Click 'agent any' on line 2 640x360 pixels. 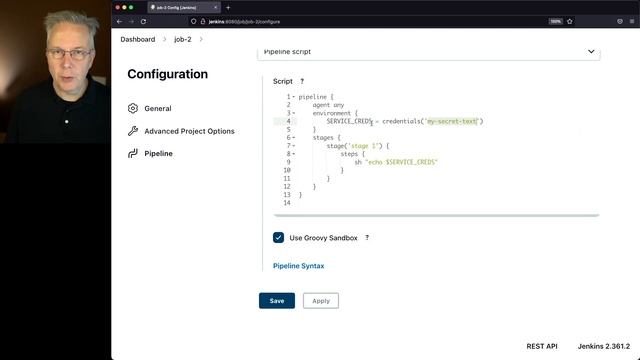pyautogui.click(x=328, y=105)
